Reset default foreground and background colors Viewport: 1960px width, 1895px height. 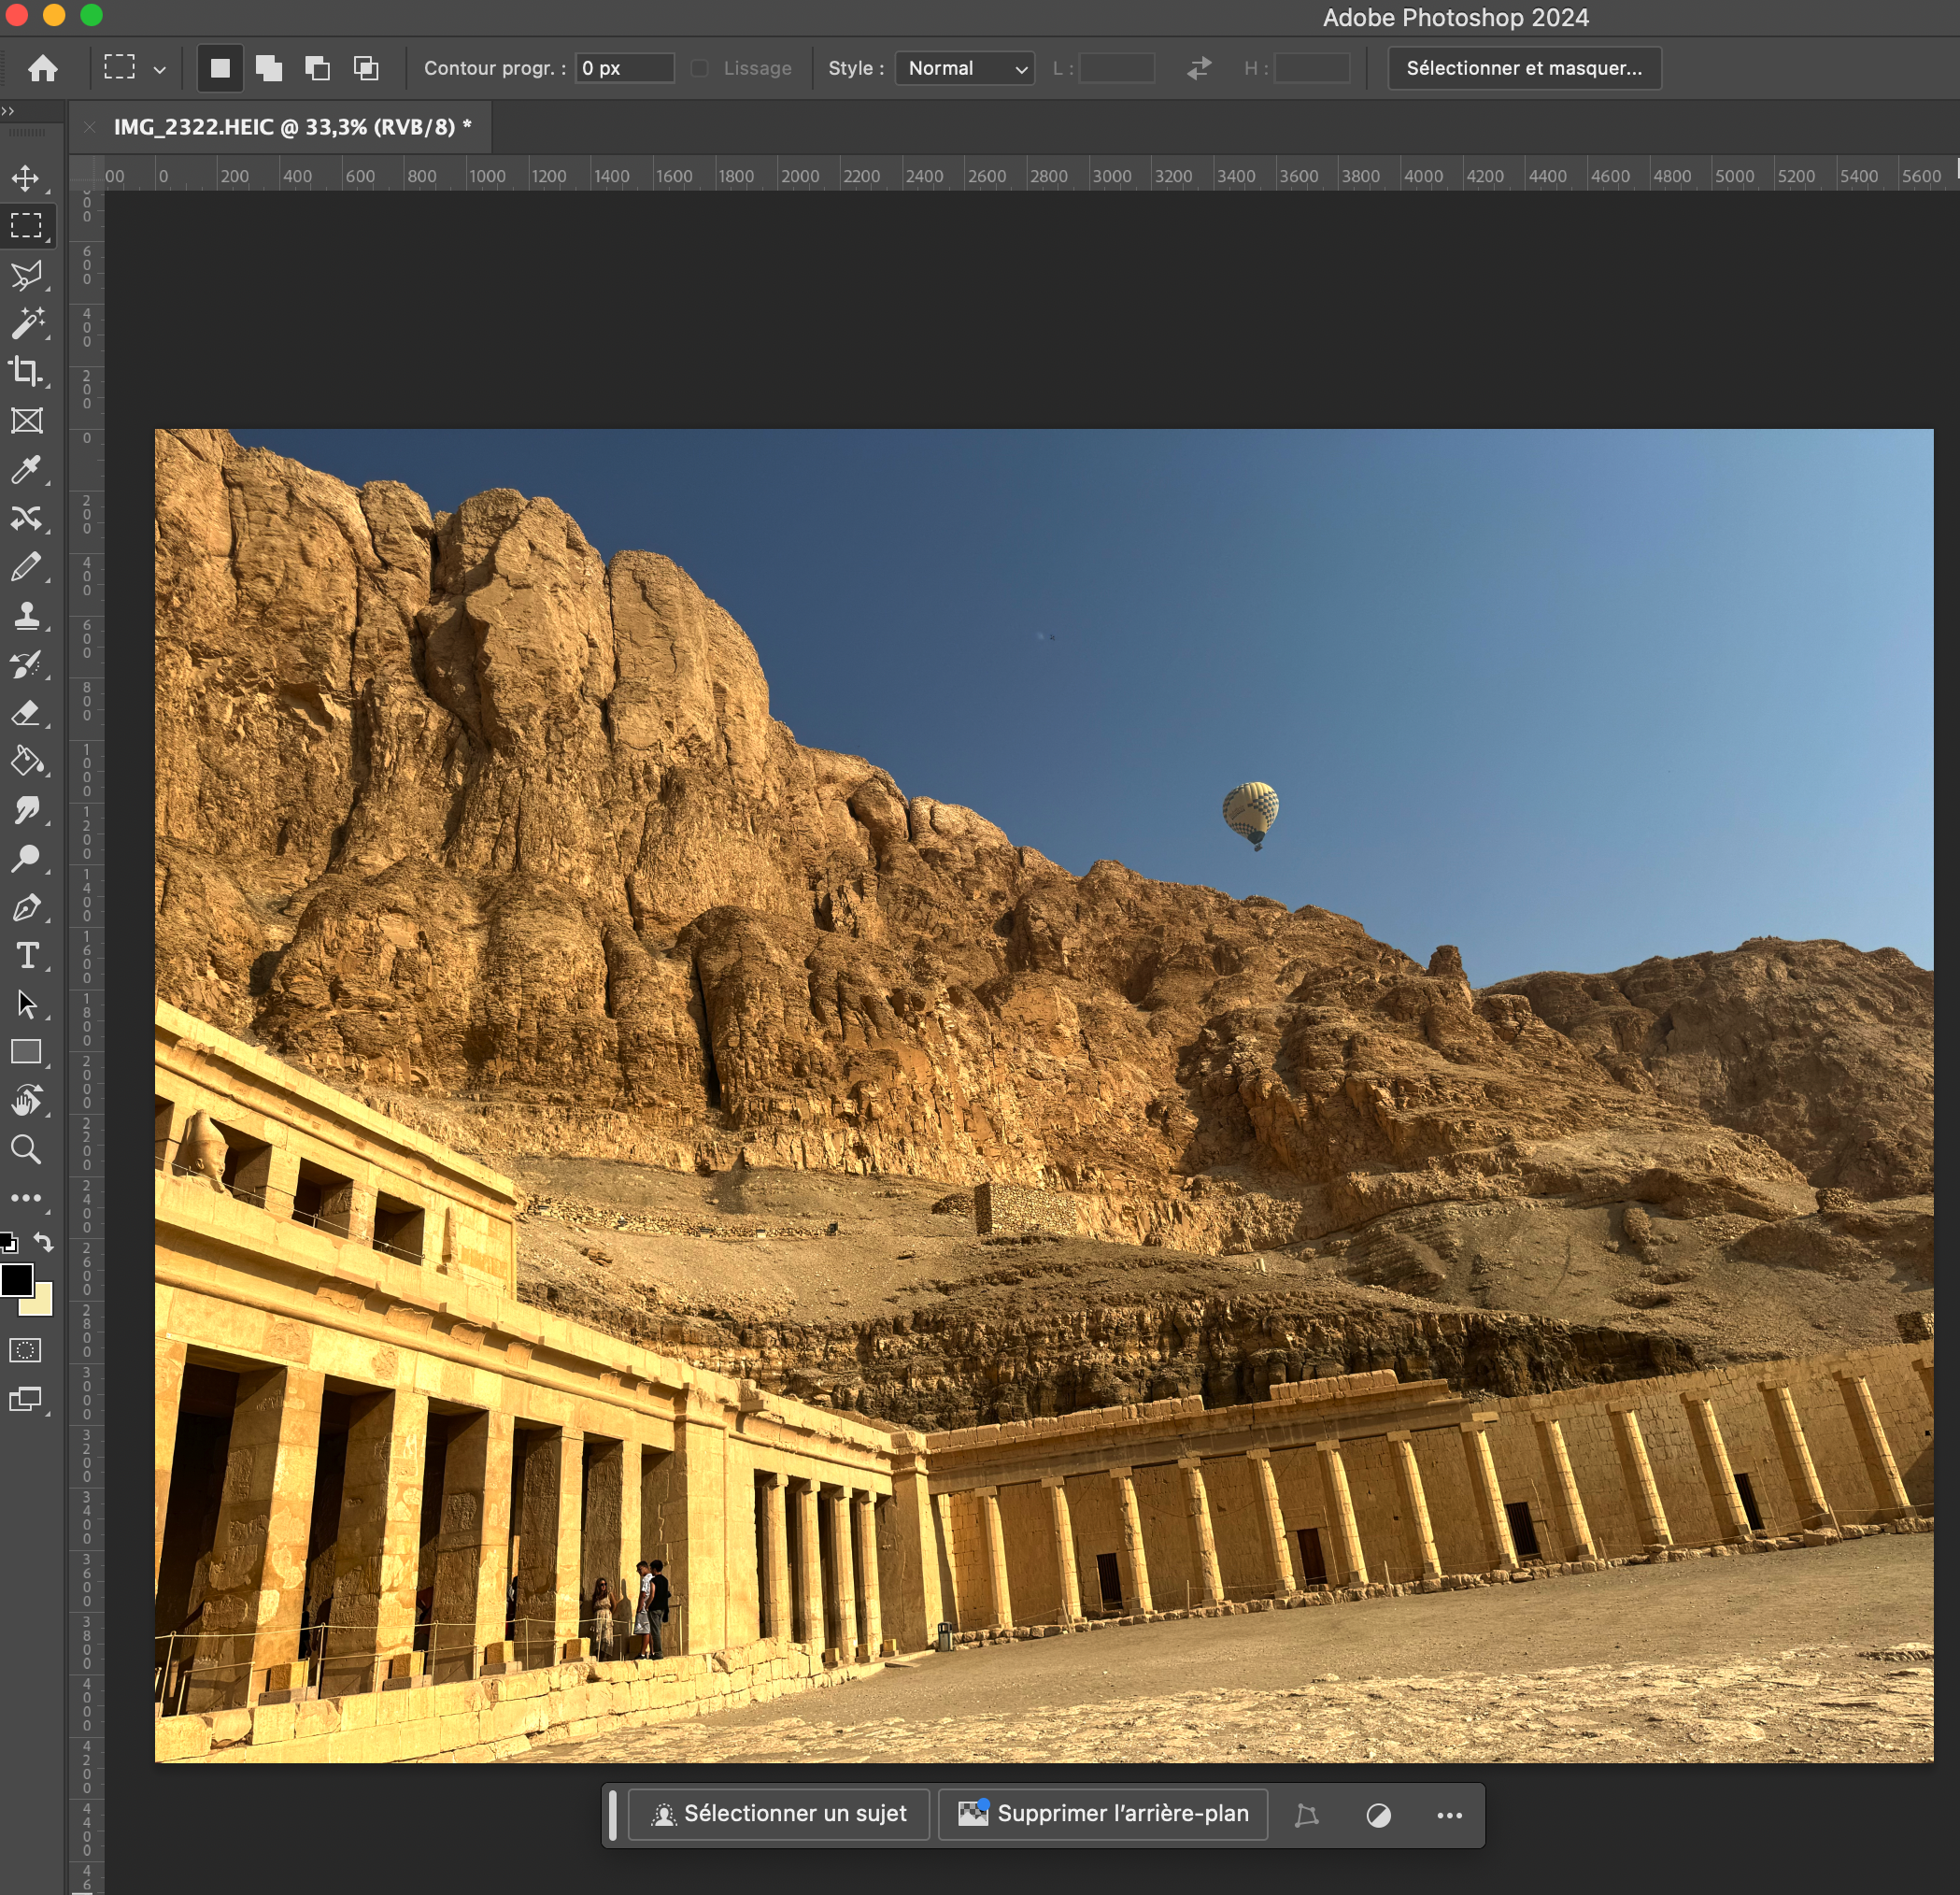click(x=9, y=1243)
